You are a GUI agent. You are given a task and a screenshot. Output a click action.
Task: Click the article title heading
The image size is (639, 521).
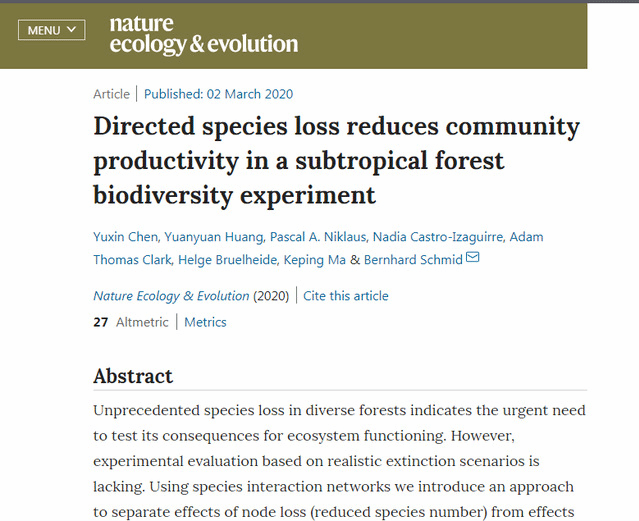[336, 160]
